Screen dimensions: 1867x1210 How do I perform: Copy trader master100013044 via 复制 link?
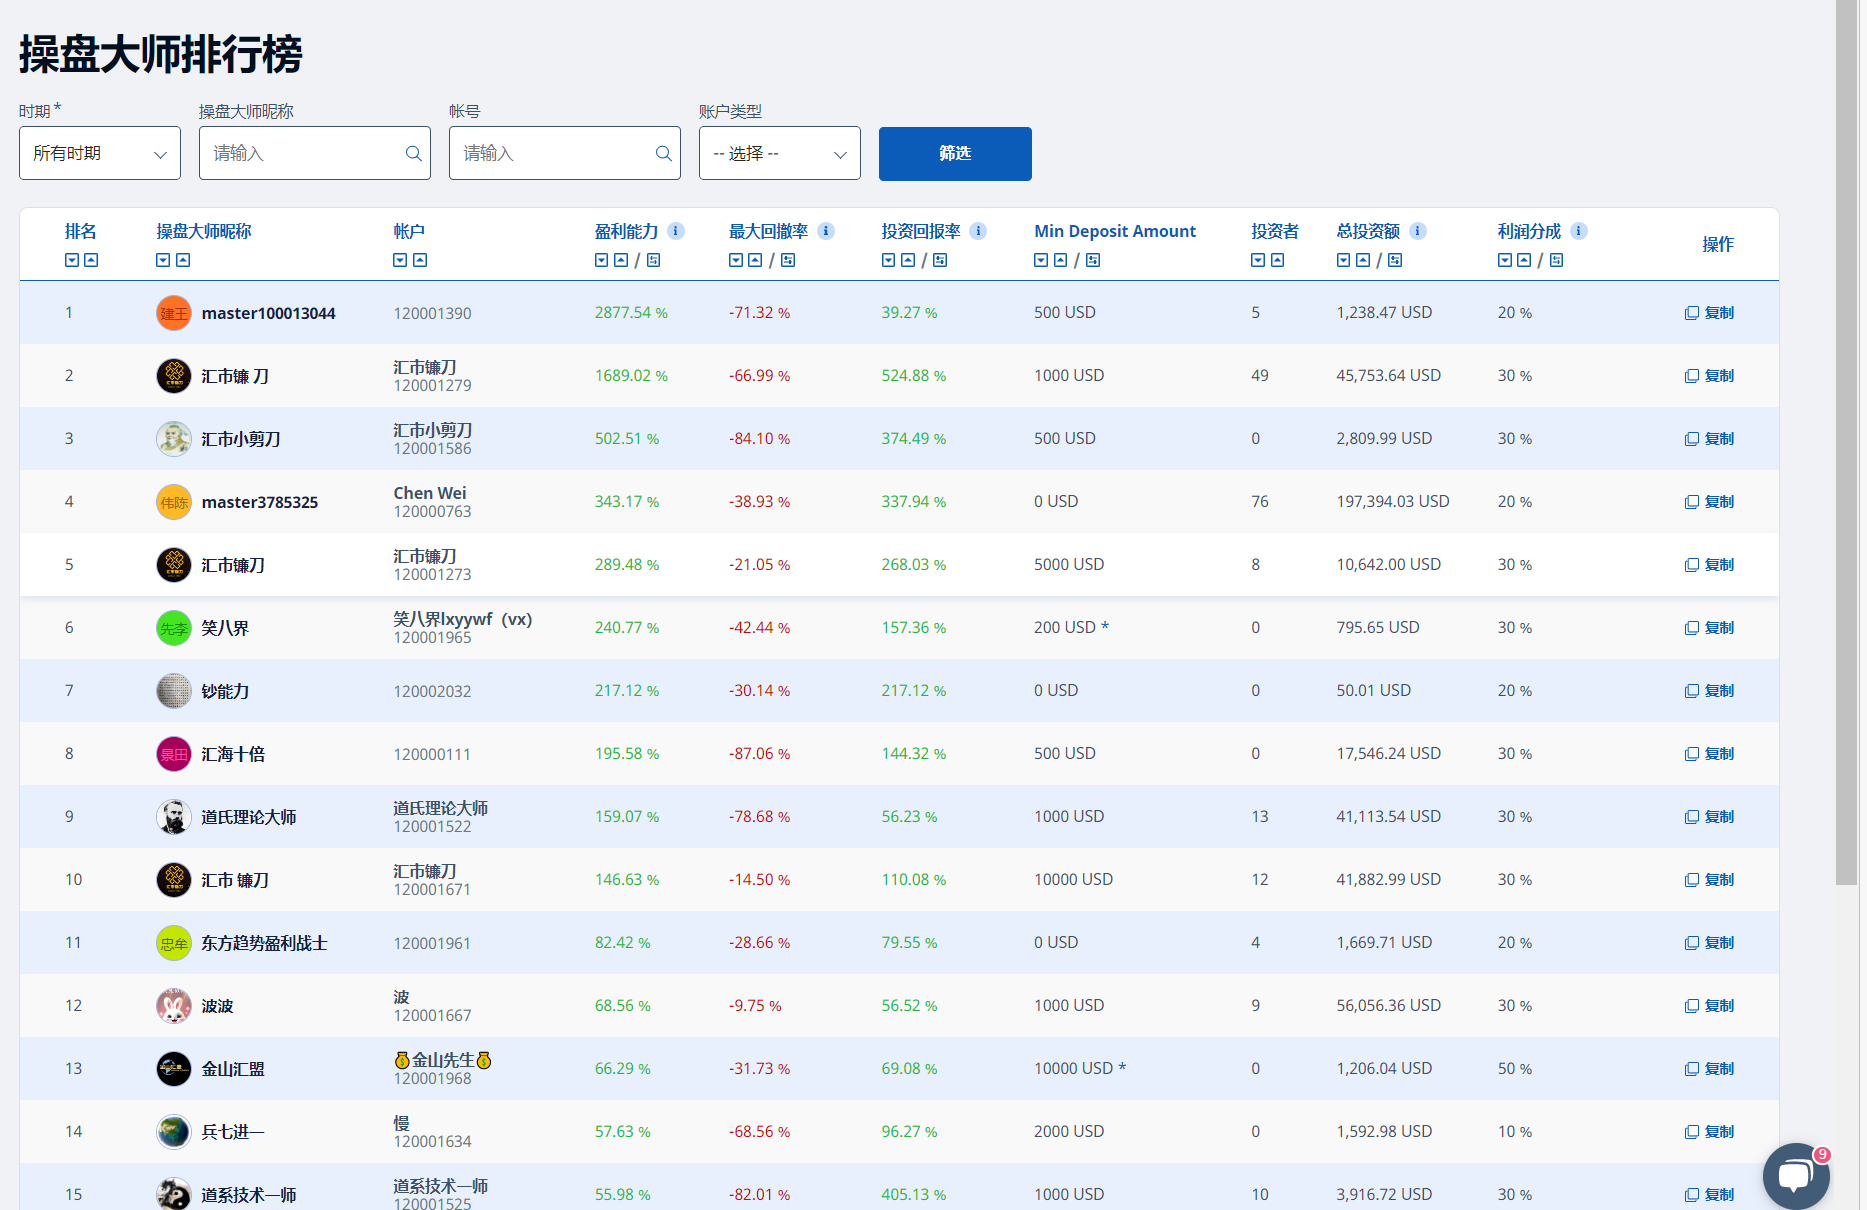point(1710,313)
